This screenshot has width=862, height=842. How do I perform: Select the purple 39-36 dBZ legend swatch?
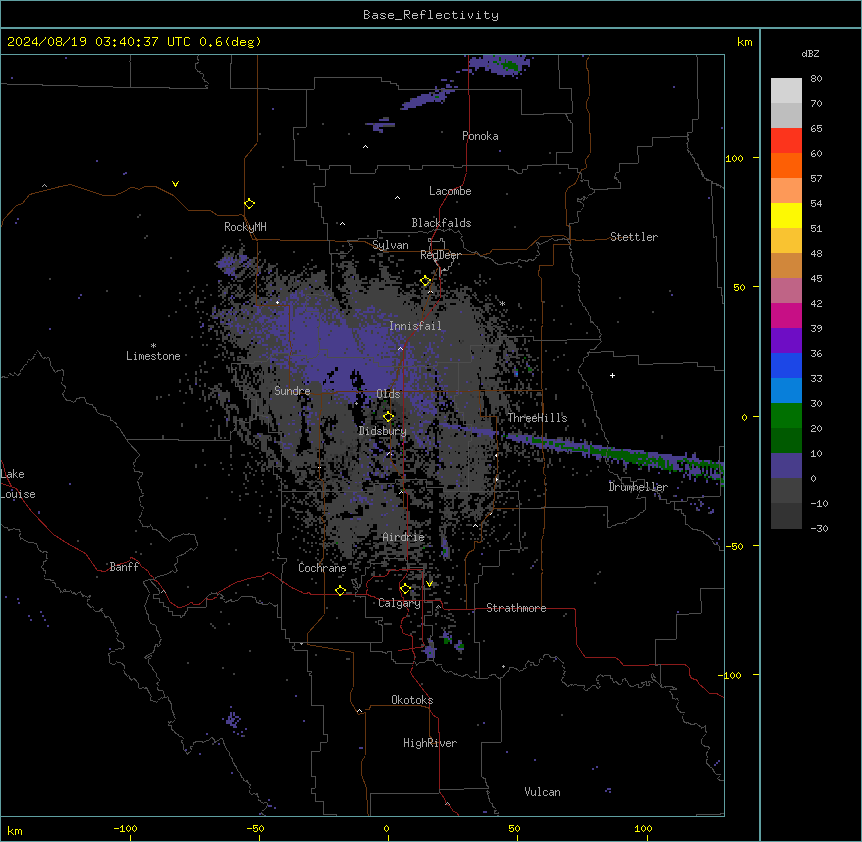pyautogui.click(x=786, y=341)
